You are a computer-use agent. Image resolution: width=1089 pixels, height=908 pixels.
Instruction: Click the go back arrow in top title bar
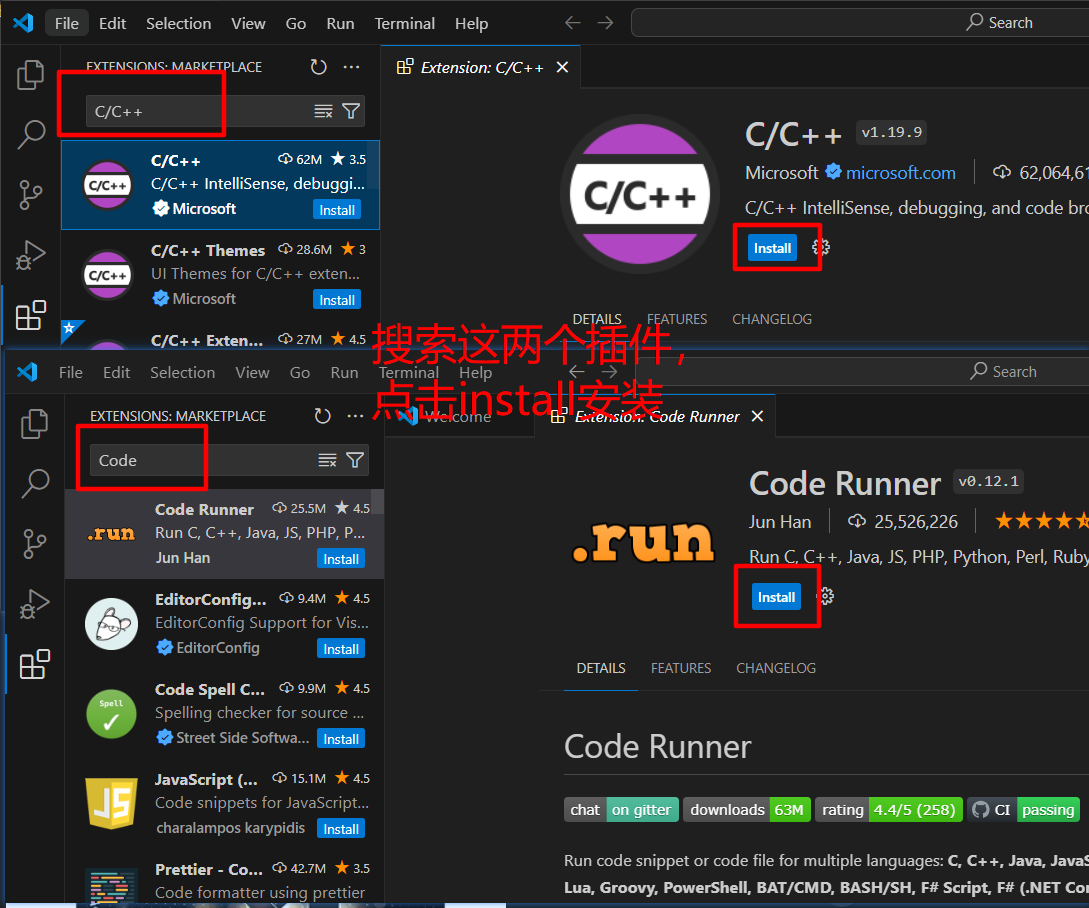pos(572,23)
